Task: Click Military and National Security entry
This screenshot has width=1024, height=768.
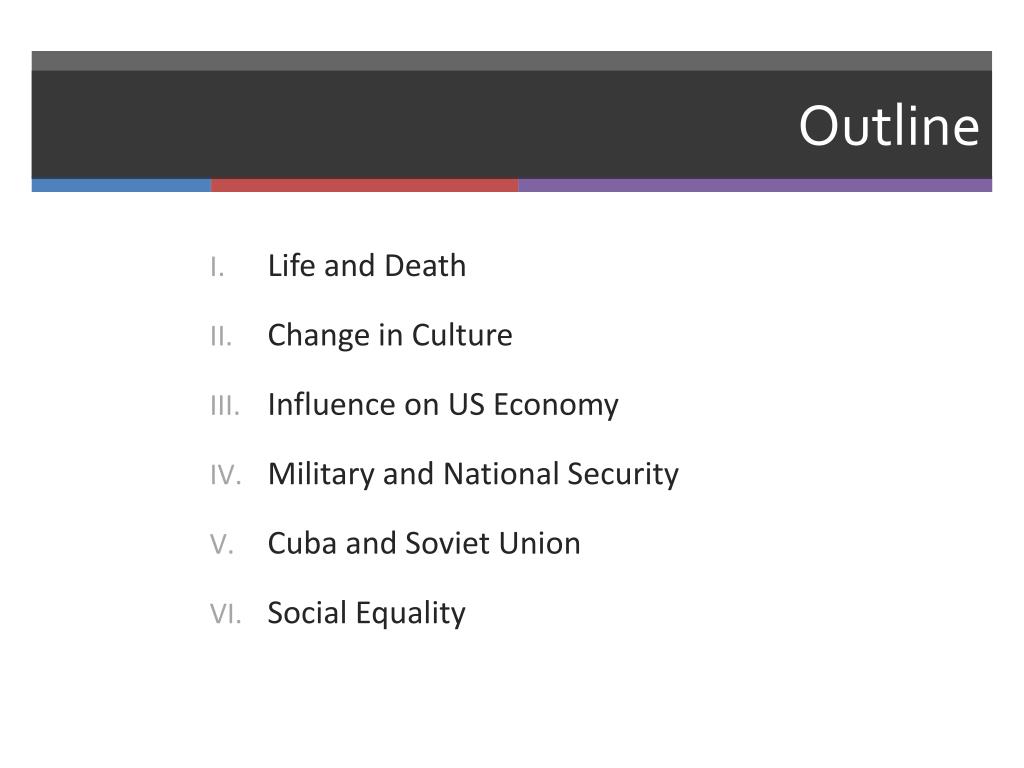Action: (x=473, y=474)
